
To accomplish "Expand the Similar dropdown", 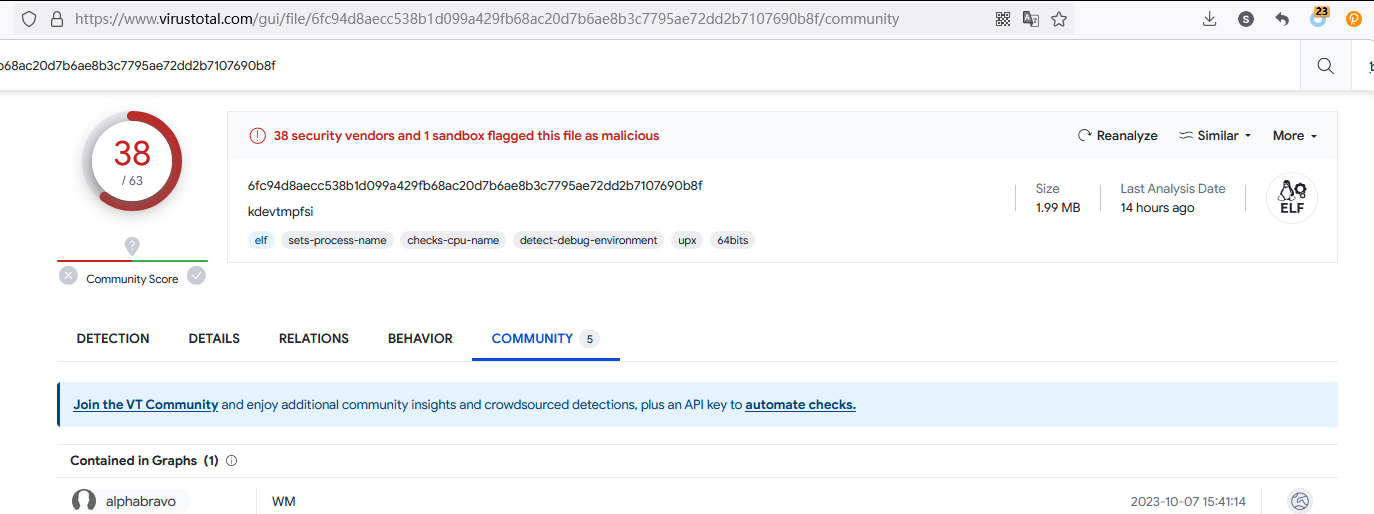I will coord(1215,136).
